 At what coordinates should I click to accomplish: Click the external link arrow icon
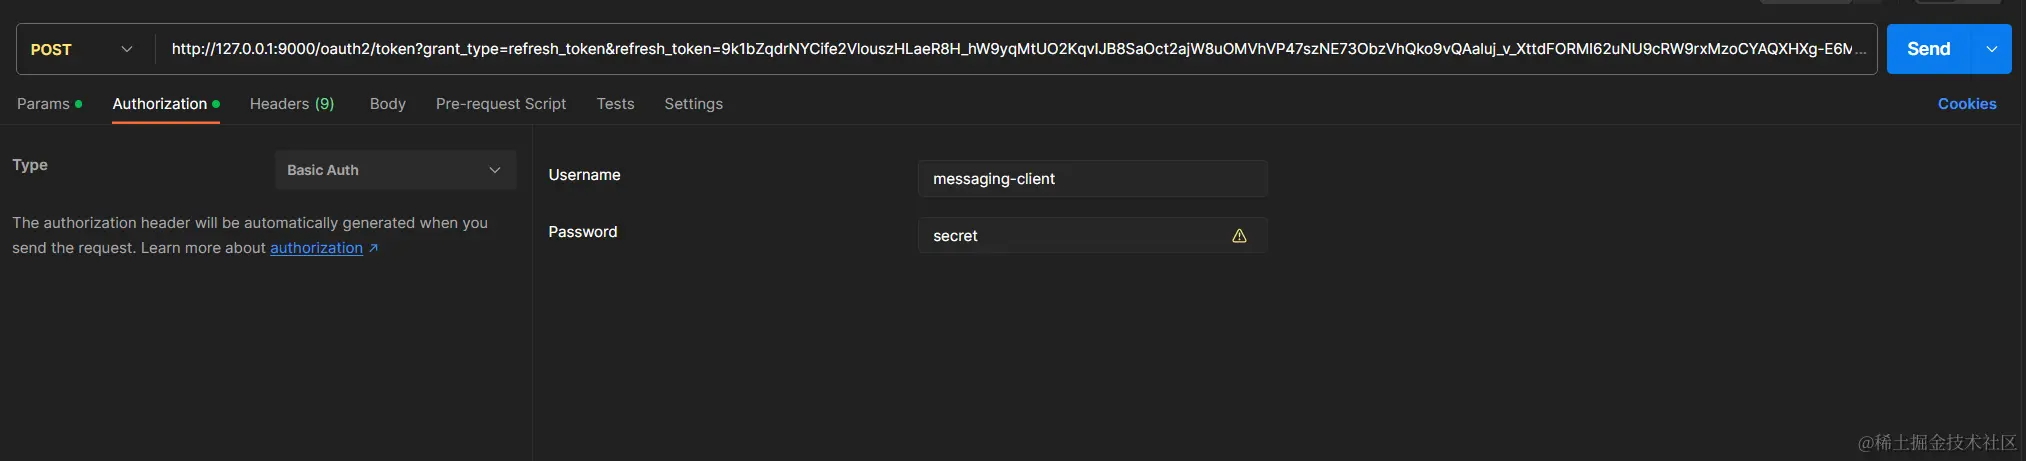[373, 248]
